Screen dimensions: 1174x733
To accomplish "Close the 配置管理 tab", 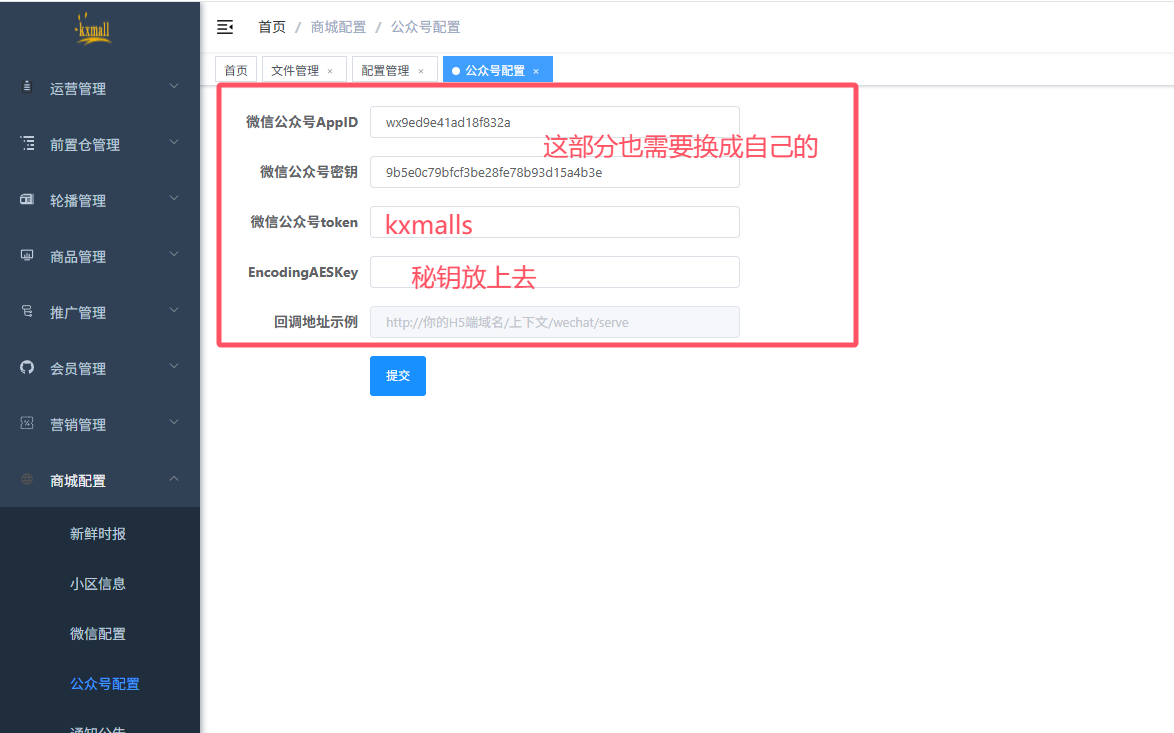I will point(421,71).
